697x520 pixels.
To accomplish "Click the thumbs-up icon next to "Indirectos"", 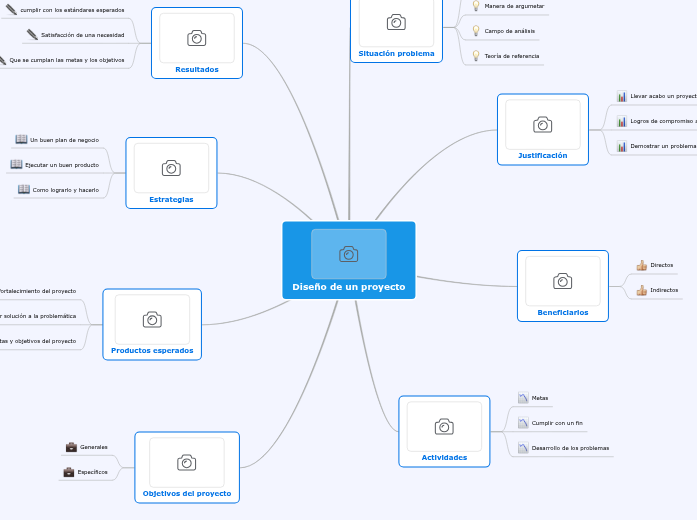I will click(x=642, y=290).
